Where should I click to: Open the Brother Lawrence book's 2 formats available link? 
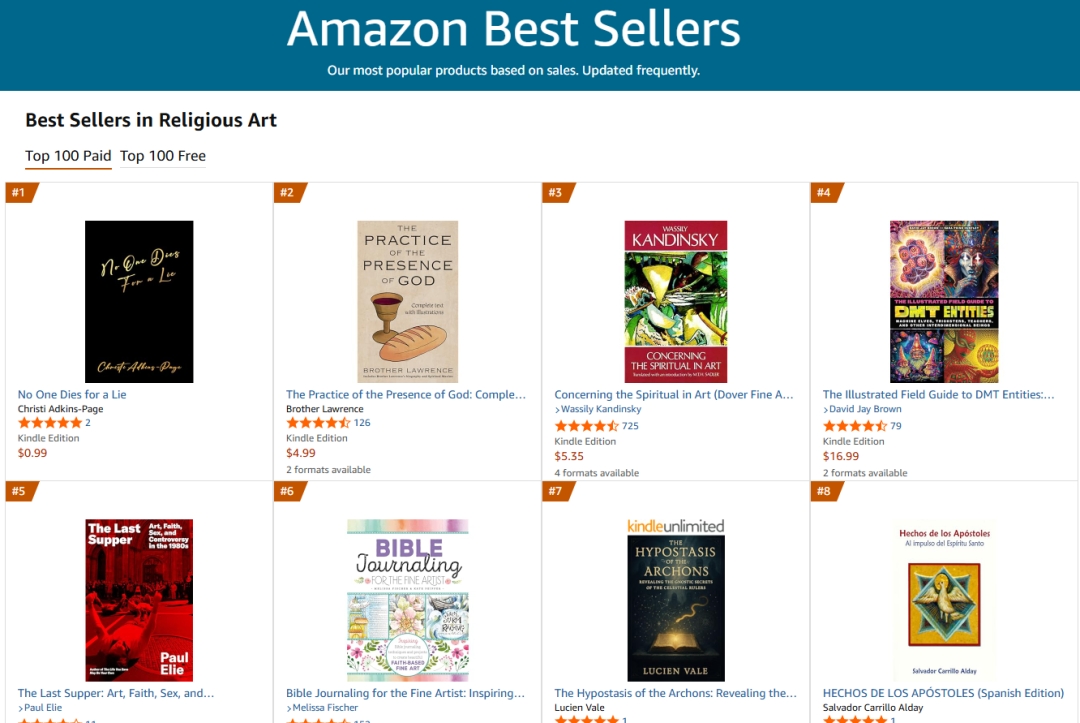pyautogui.click(x=328, y=470)
